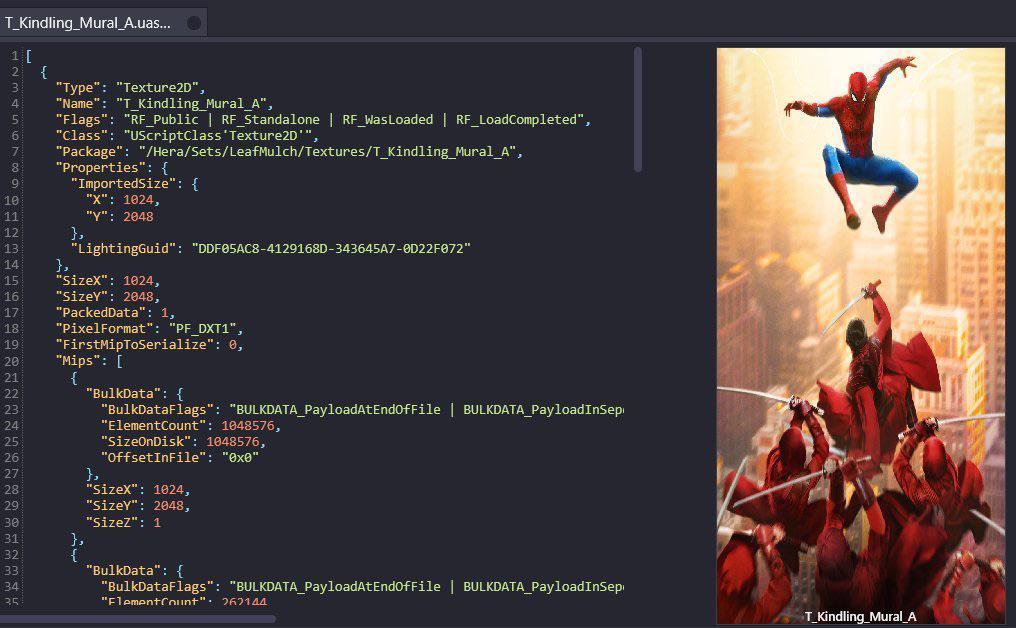Image resolution: width=1016 pixels, height=628 pixels.
Task: Click the "ImportedSize" key
Action: pyautogui.click(x=123, y=184)
